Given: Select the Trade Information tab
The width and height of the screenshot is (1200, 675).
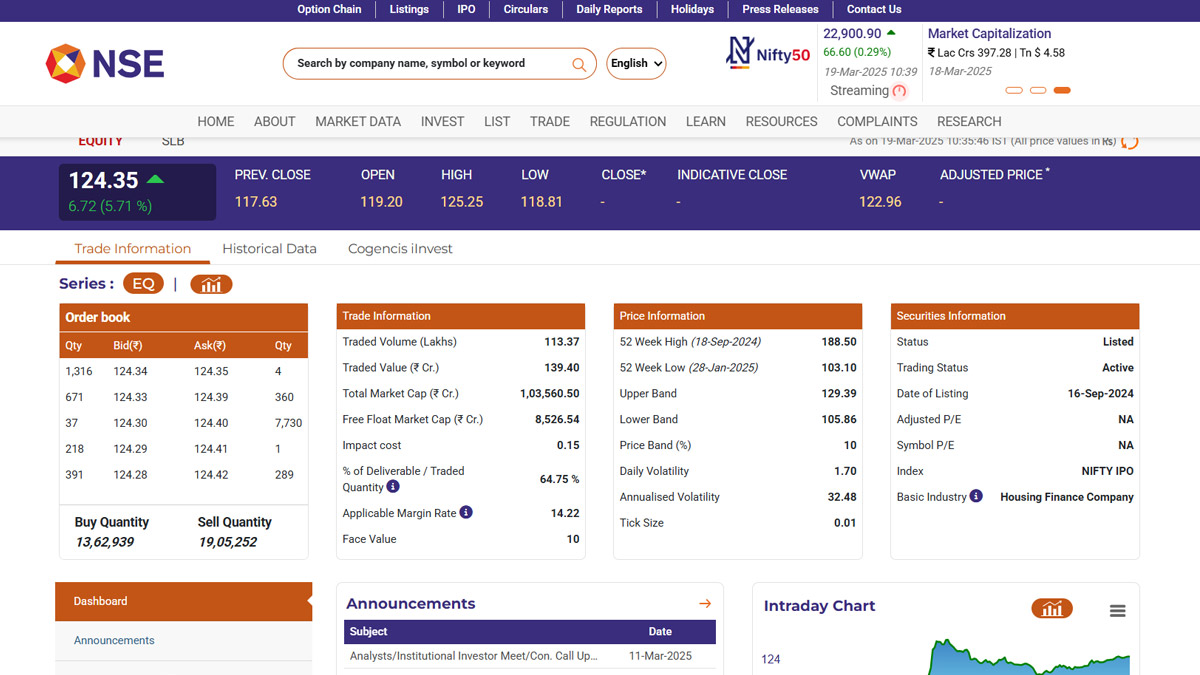Looking at the screenshot, I should click(x=132, y=249).
